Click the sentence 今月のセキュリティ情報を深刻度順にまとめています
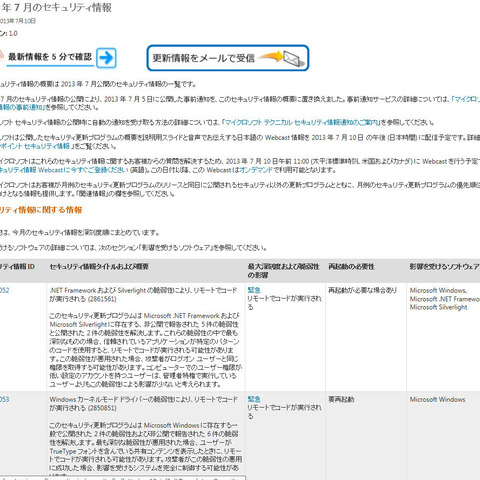The height and width of the screenshot is (480, 480). pyautogui.click(x=80, y=233)
